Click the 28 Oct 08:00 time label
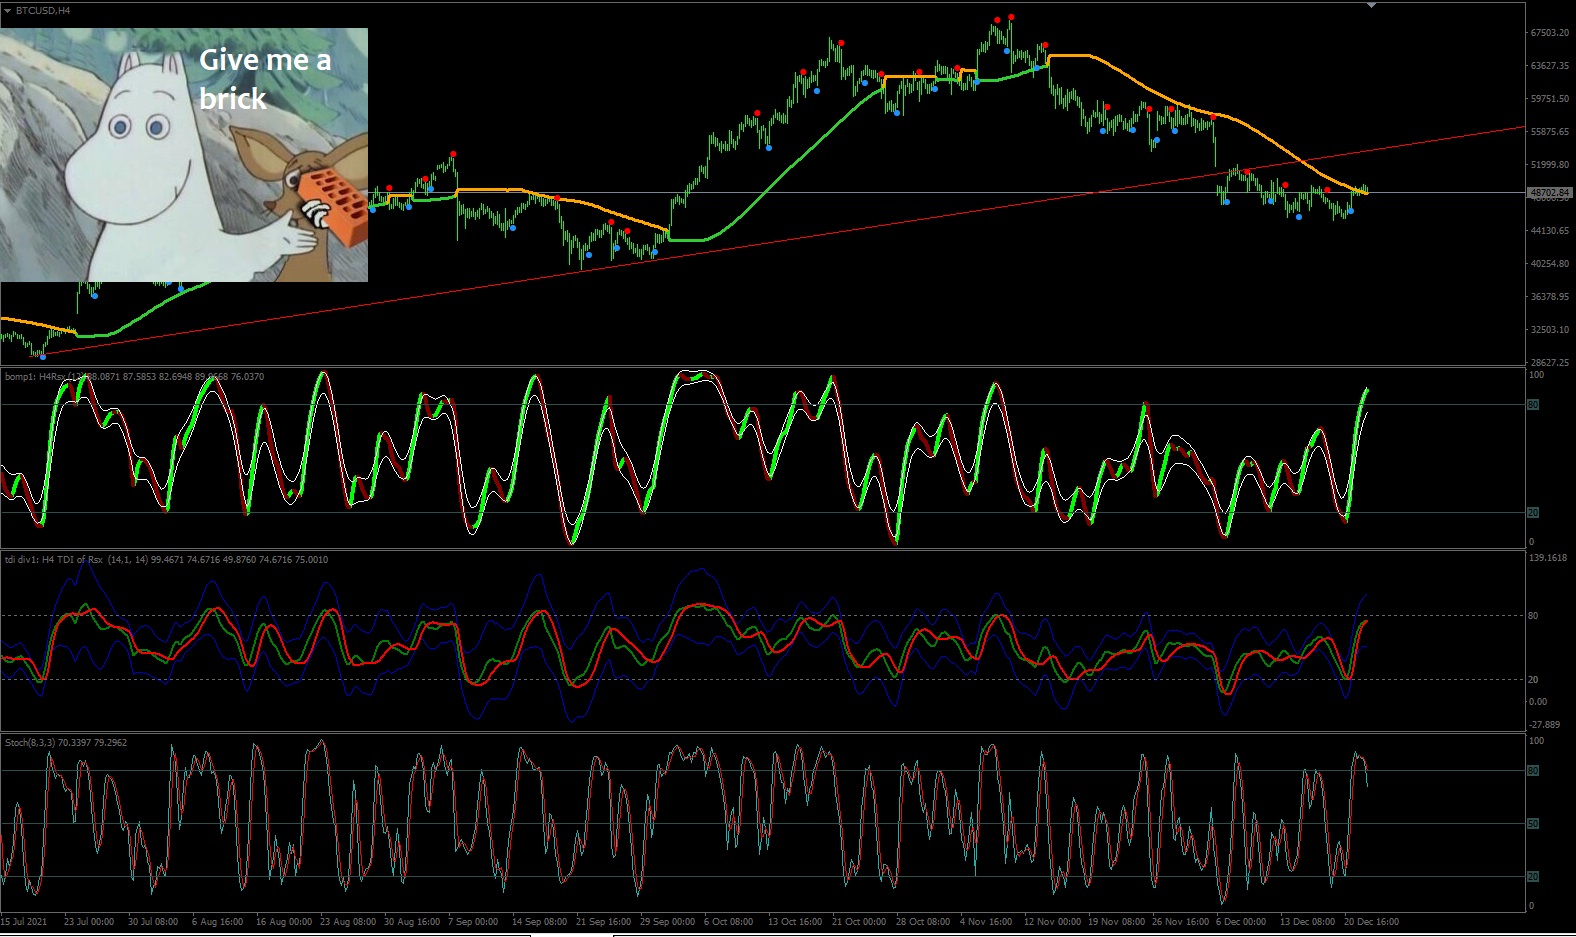Screen dimensions: 1576x937 [x=923, y=922]
